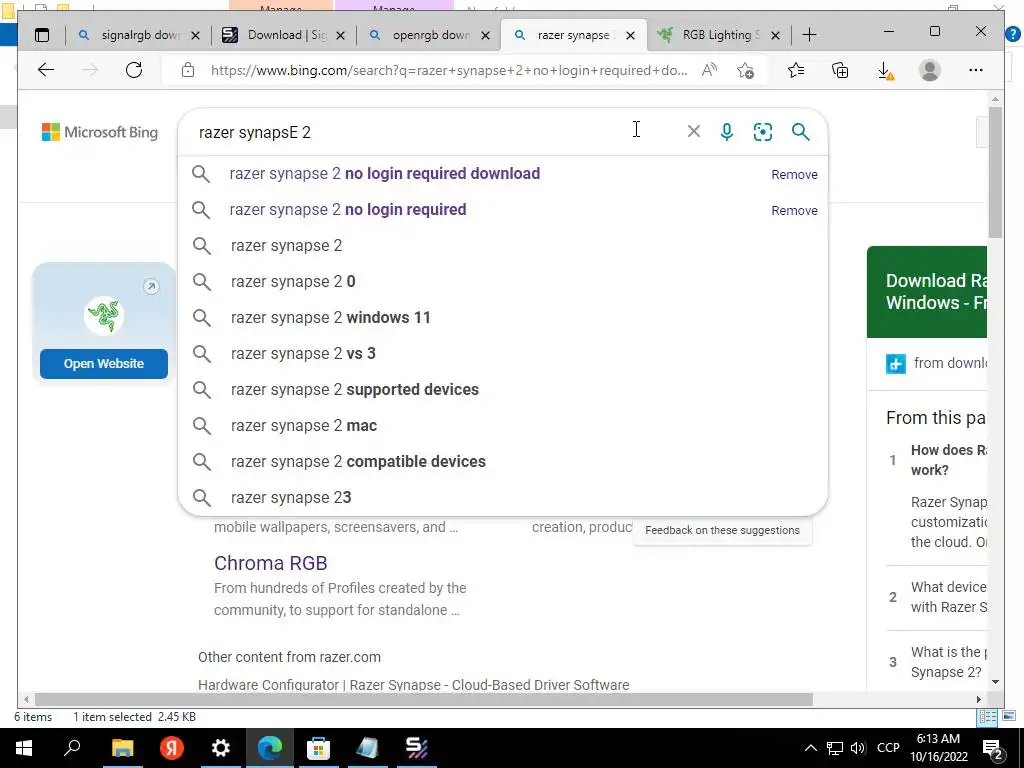Remove 'no login required' history suggestion
This screenshot has height=768, width=1024.
click(x=794, y=210)
